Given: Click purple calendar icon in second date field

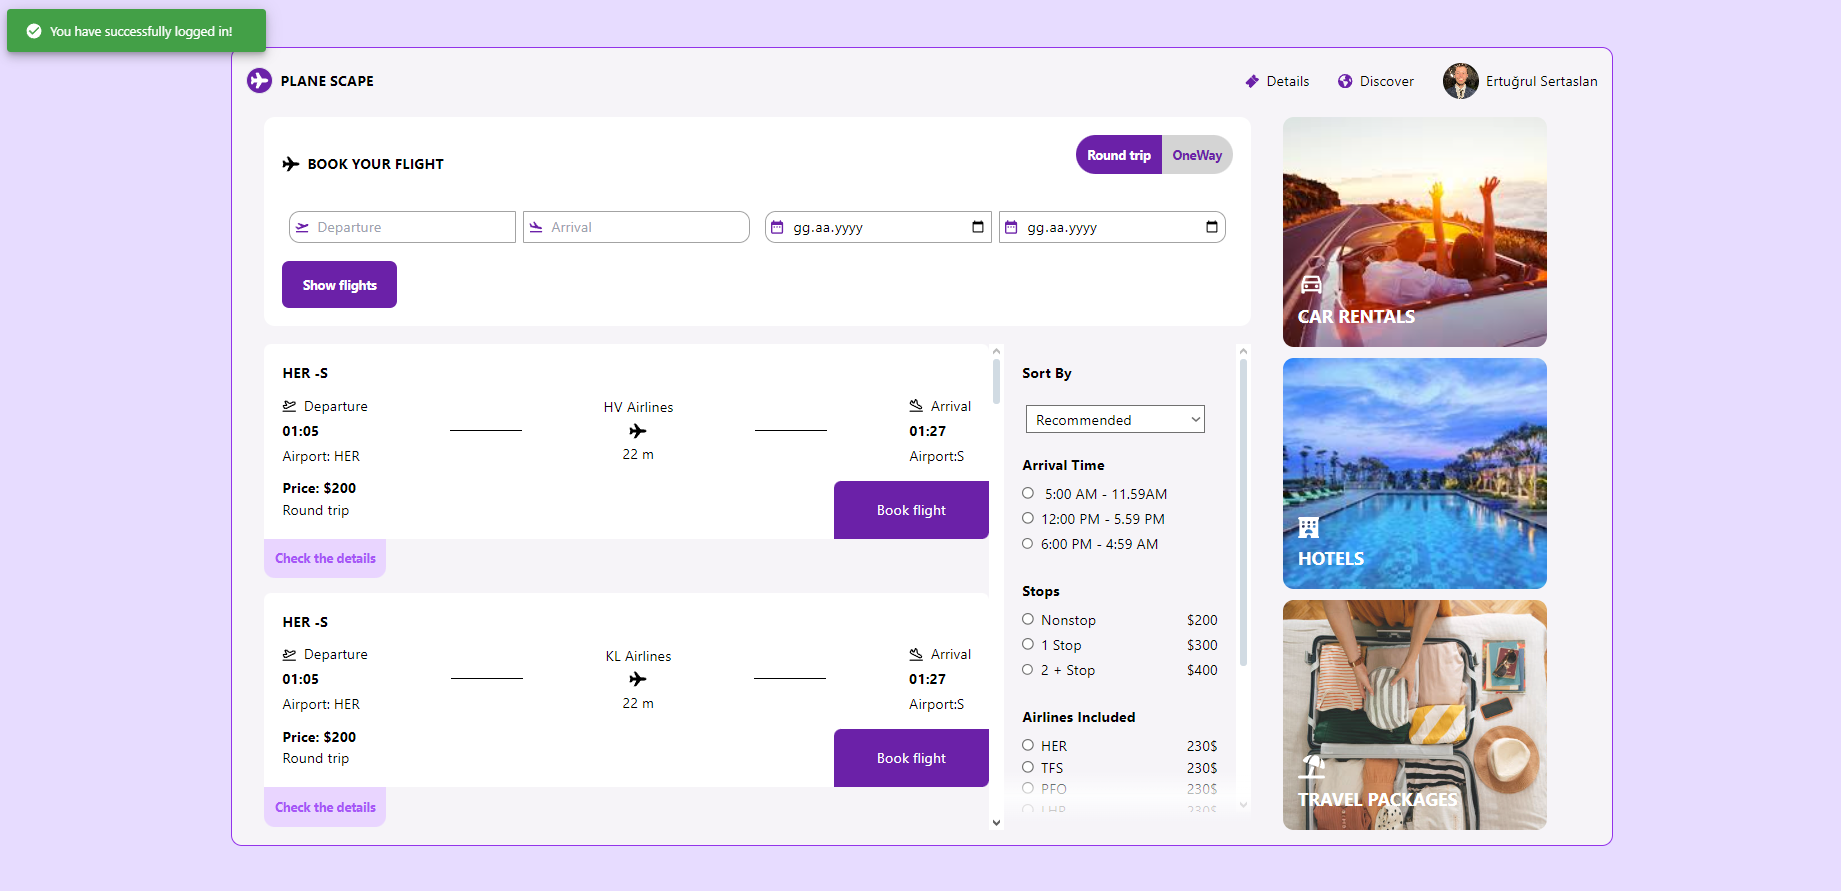Looking at the screenshot, I should coord(1011,227).
